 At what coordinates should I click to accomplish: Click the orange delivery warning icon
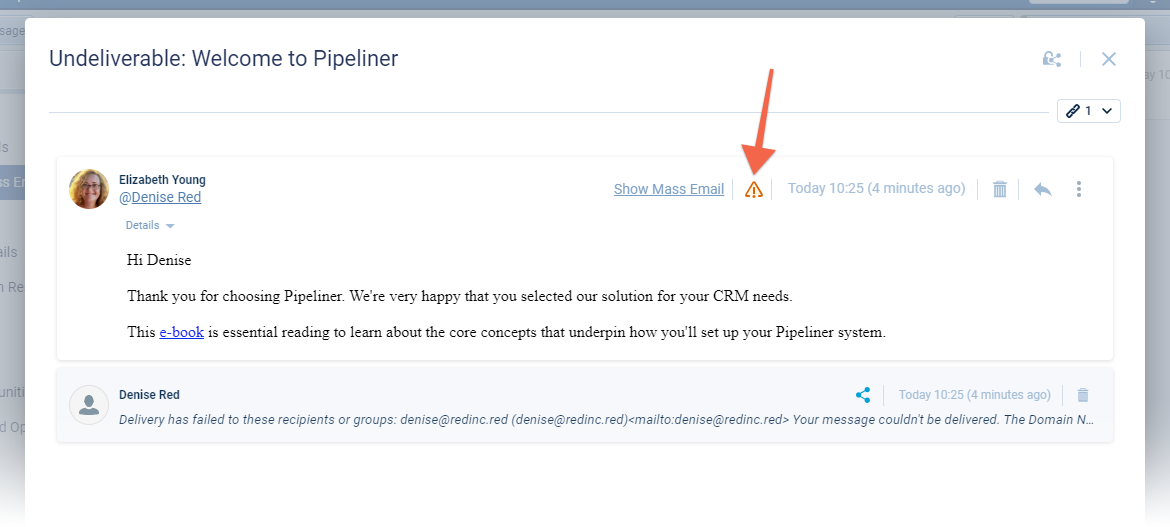coord(754,189)
